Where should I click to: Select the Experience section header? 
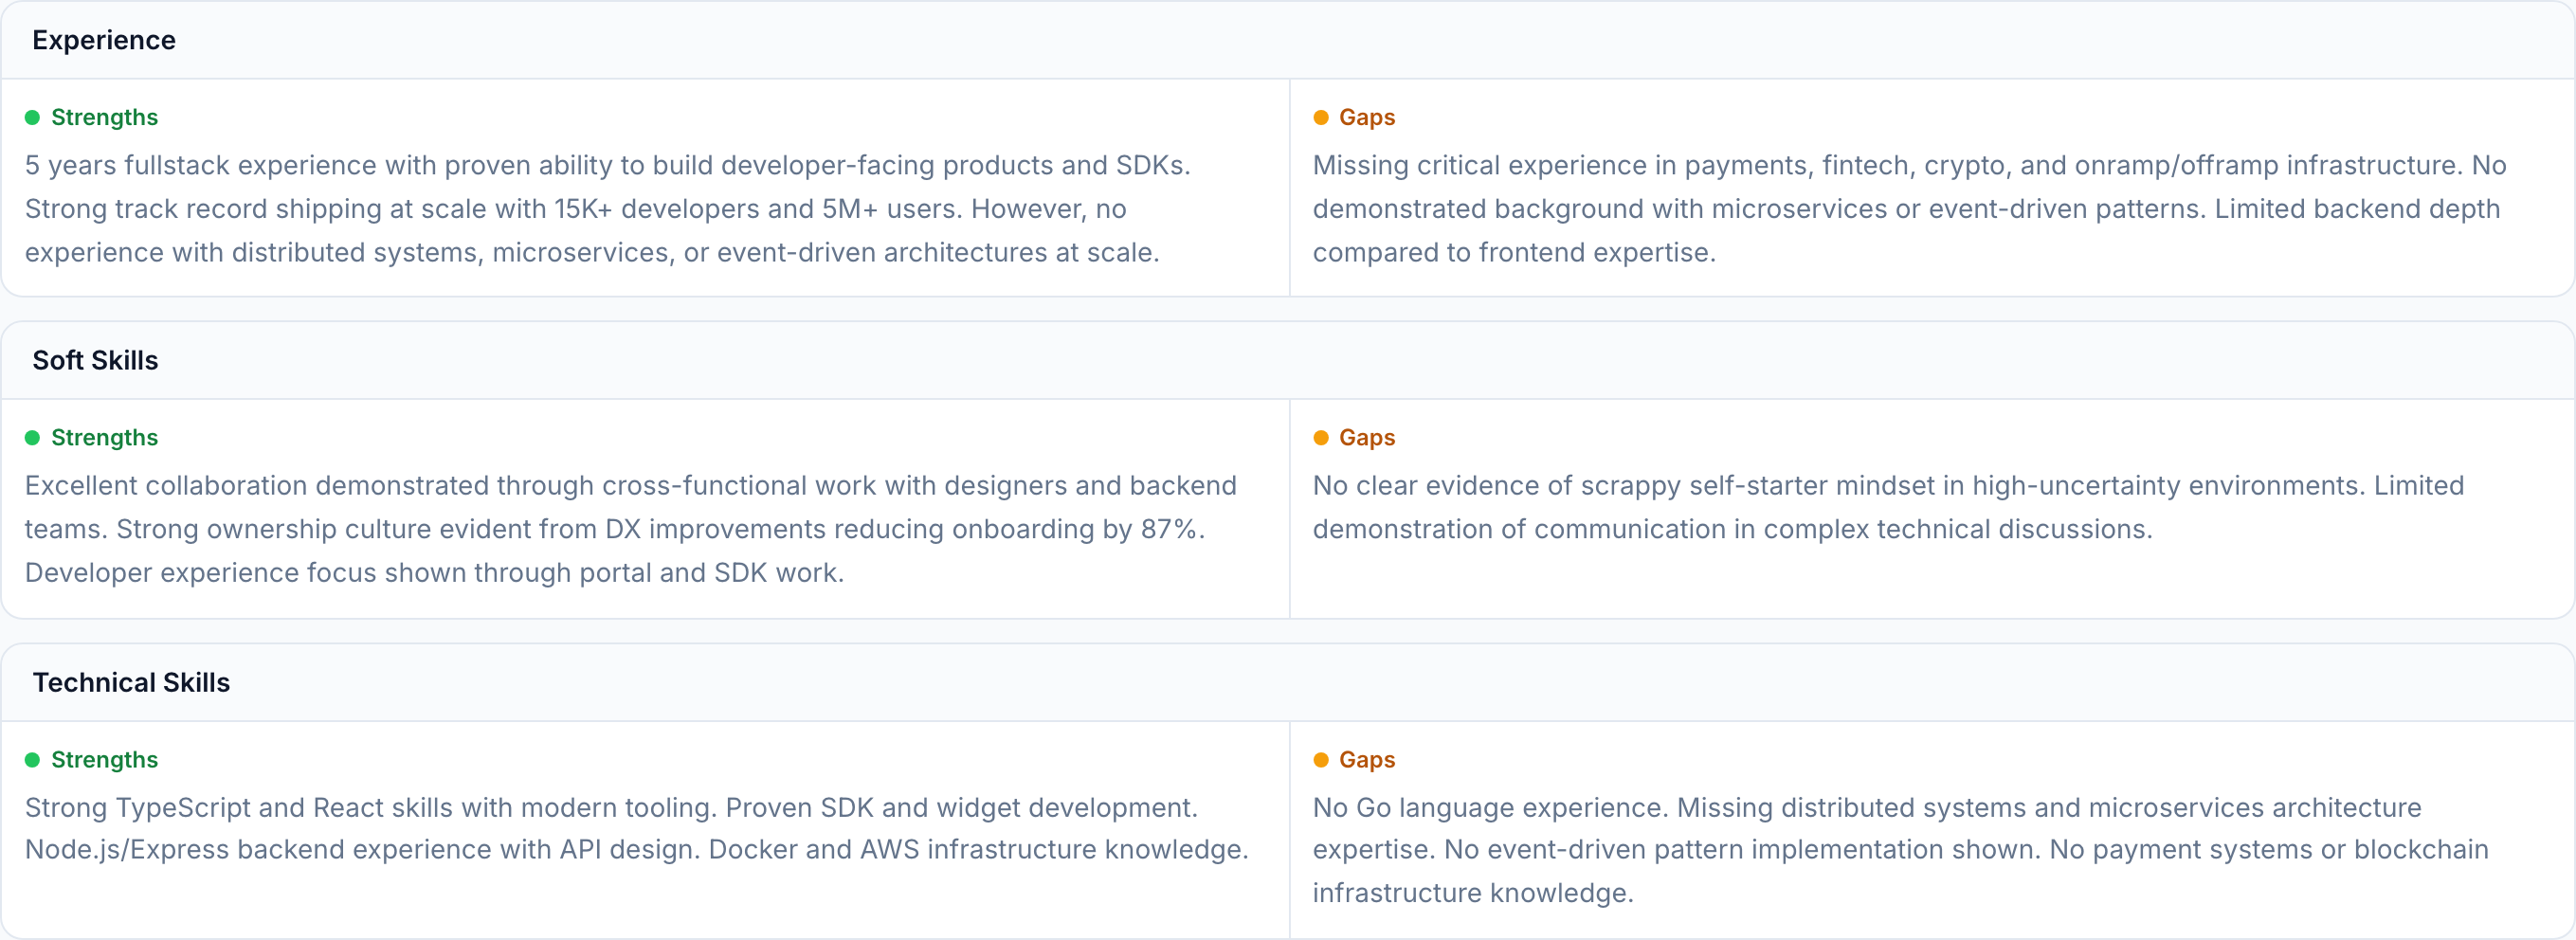[x=104, y=40]
